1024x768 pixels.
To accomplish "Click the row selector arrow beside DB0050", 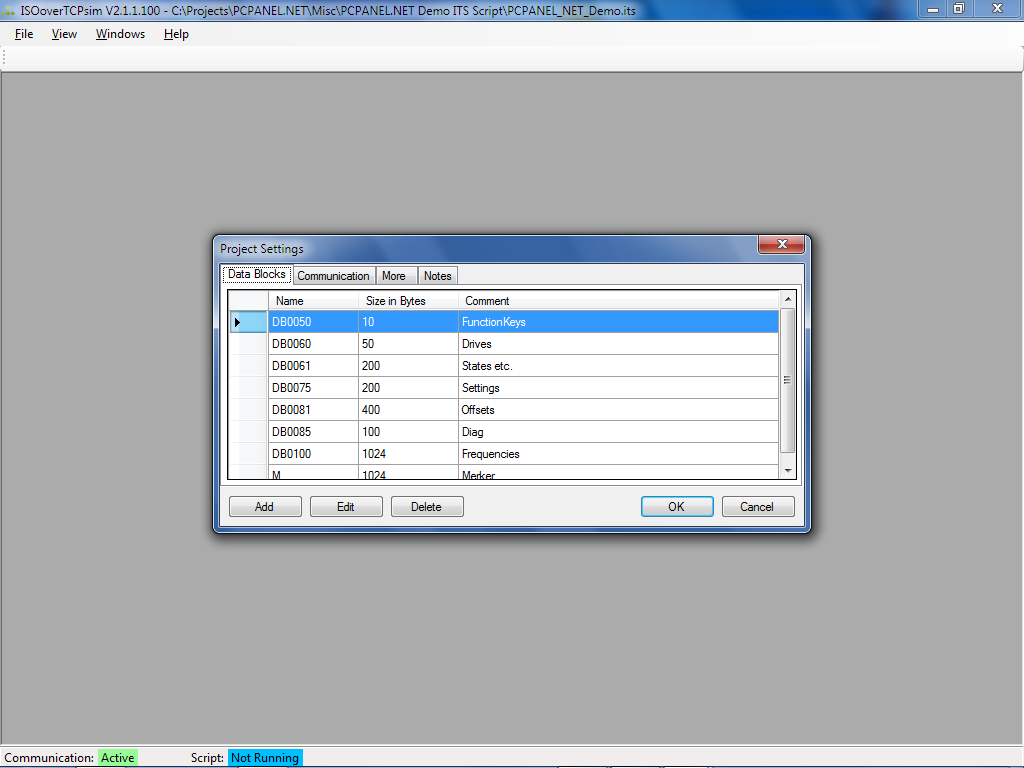I will coord(238,322).
